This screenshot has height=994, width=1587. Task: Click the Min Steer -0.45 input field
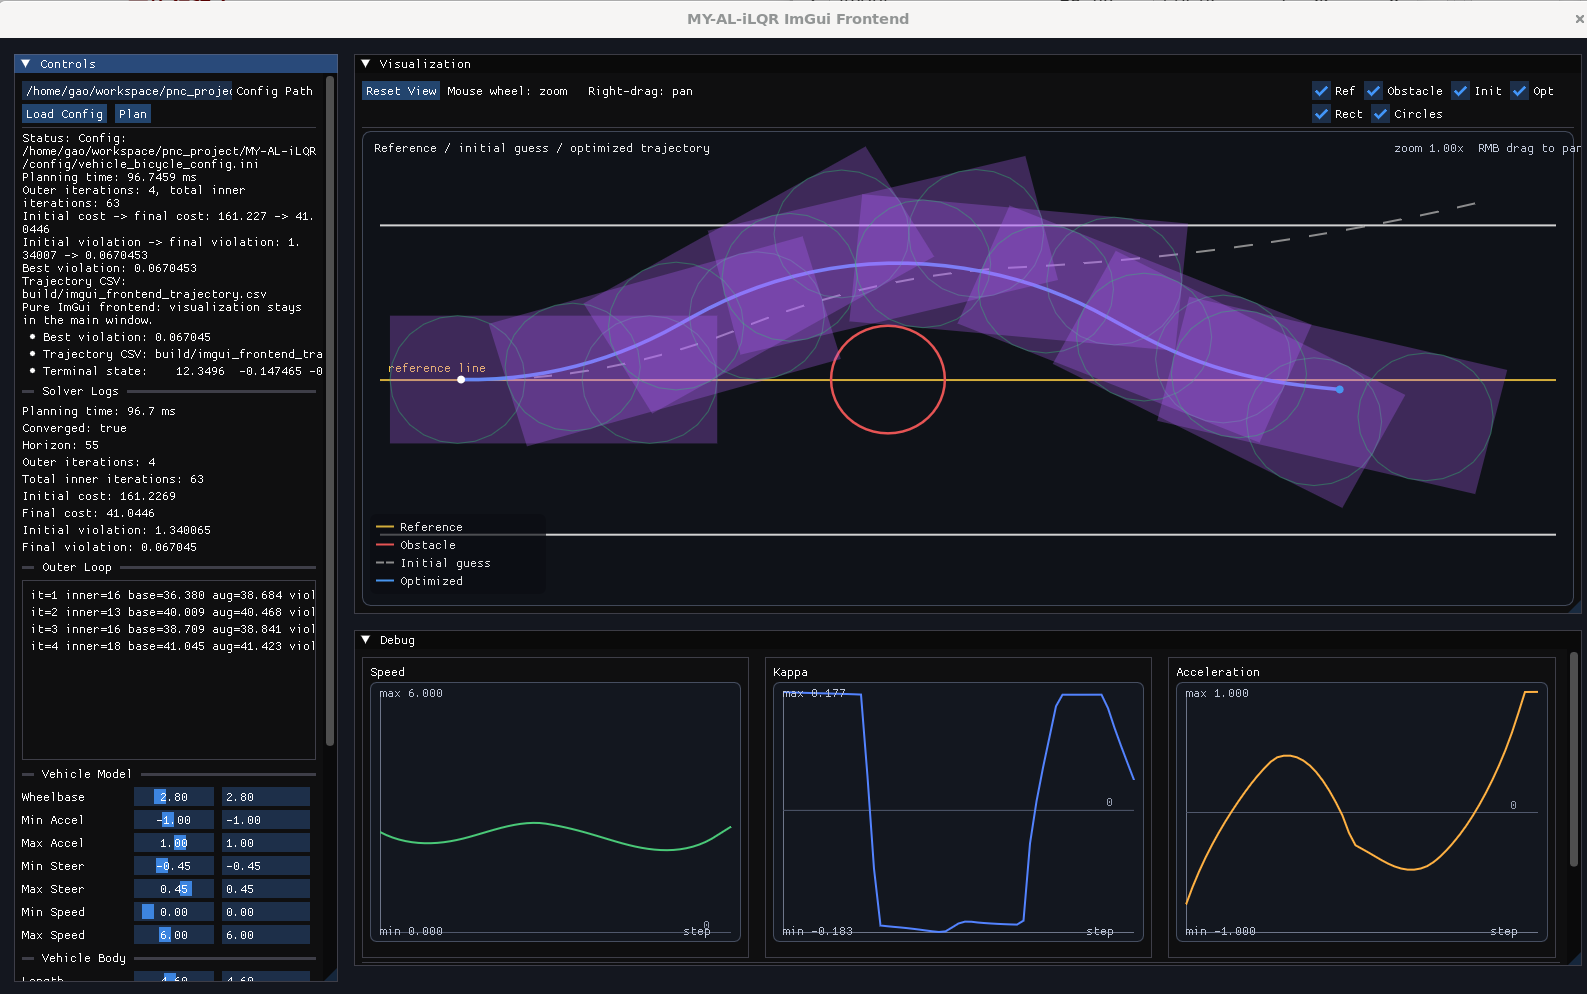point(266,866)
